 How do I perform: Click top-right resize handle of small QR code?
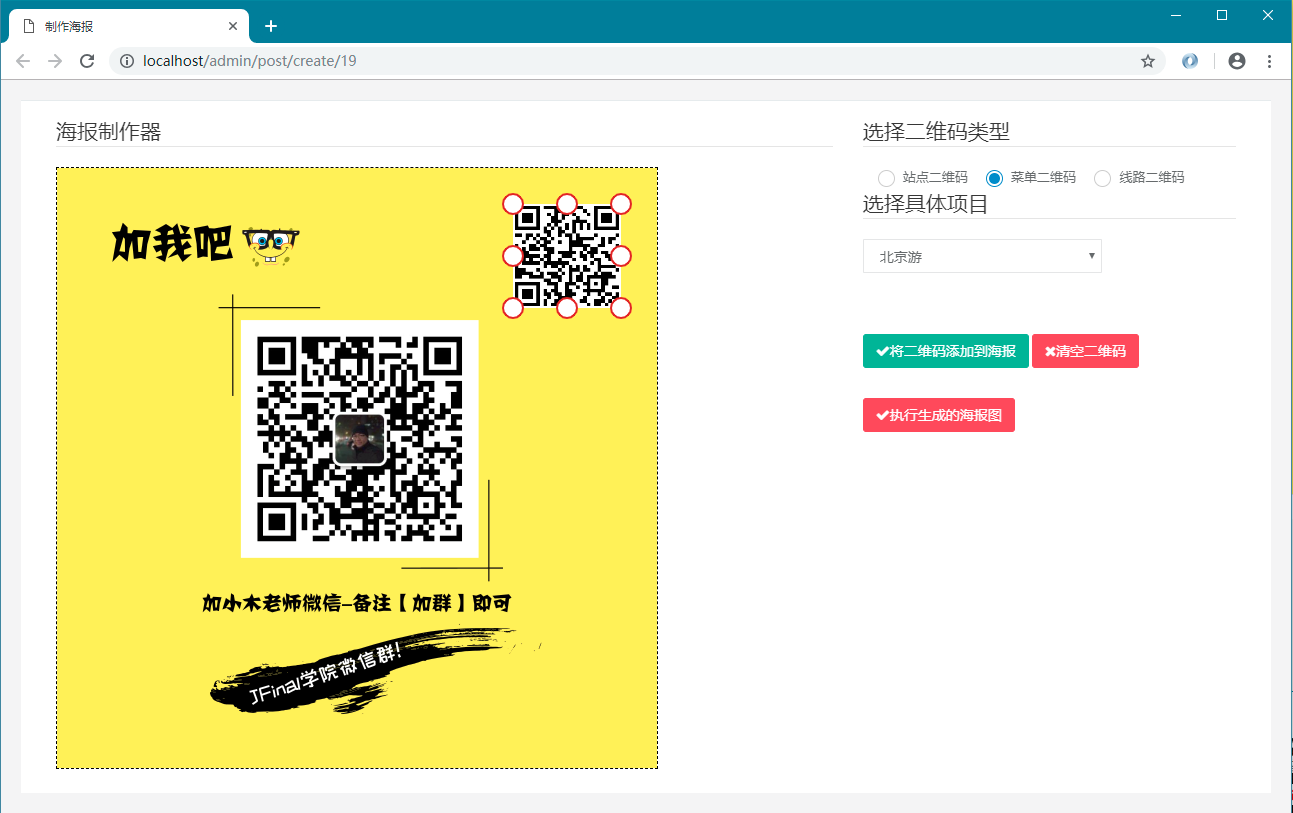click(x=621, y=204)
